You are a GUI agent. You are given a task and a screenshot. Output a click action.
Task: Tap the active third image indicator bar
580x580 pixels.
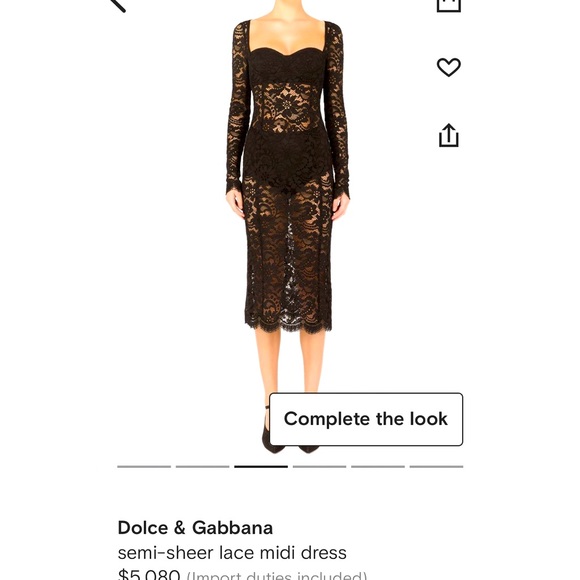261,466
